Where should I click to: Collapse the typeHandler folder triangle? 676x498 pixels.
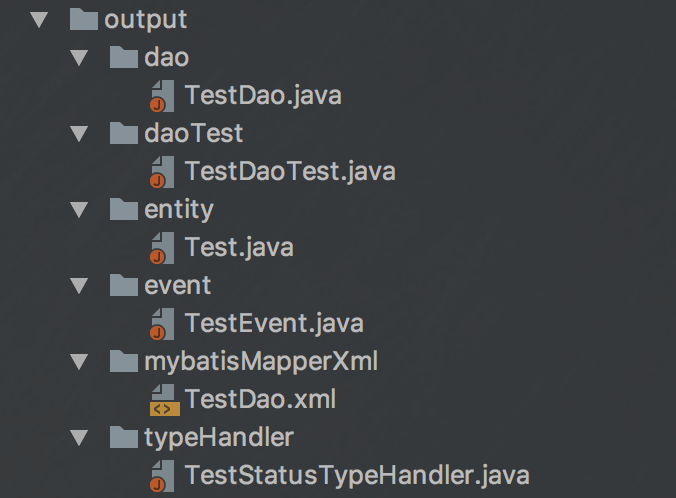click(79, 438)
